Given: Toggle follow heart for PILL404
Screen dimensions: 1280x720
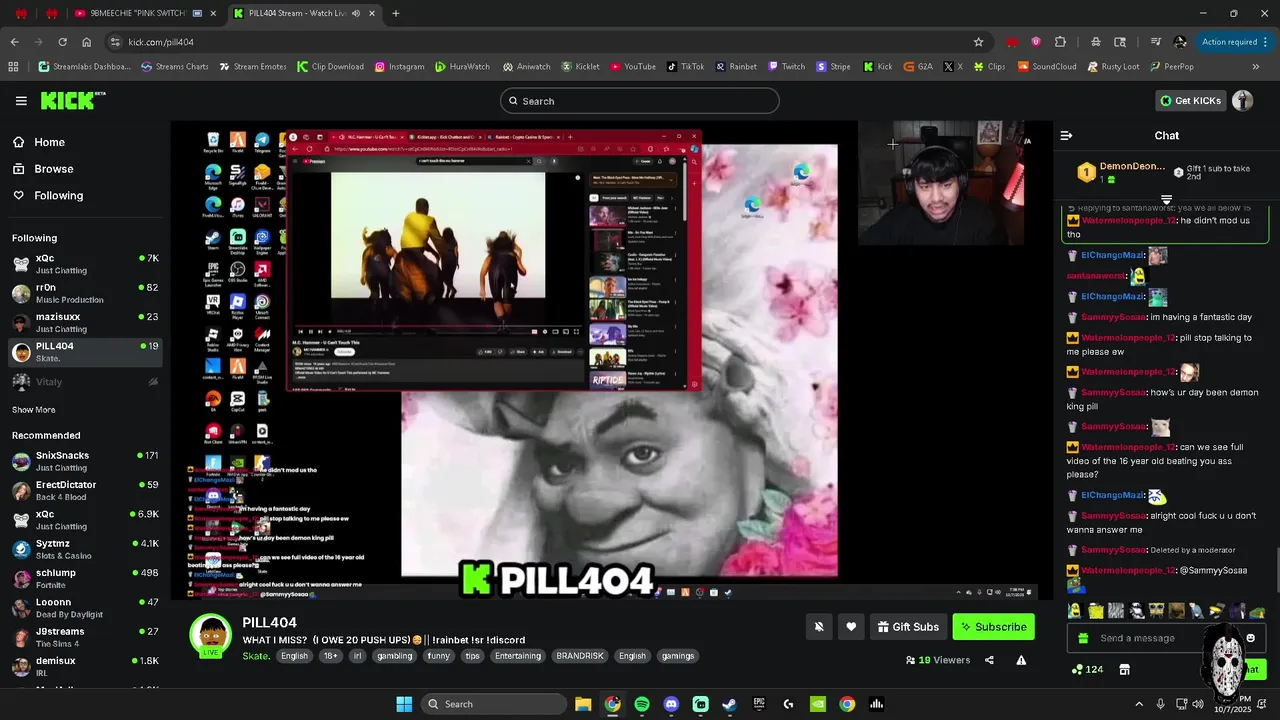Looking at the screenshot, I should (x=851, y=627).
